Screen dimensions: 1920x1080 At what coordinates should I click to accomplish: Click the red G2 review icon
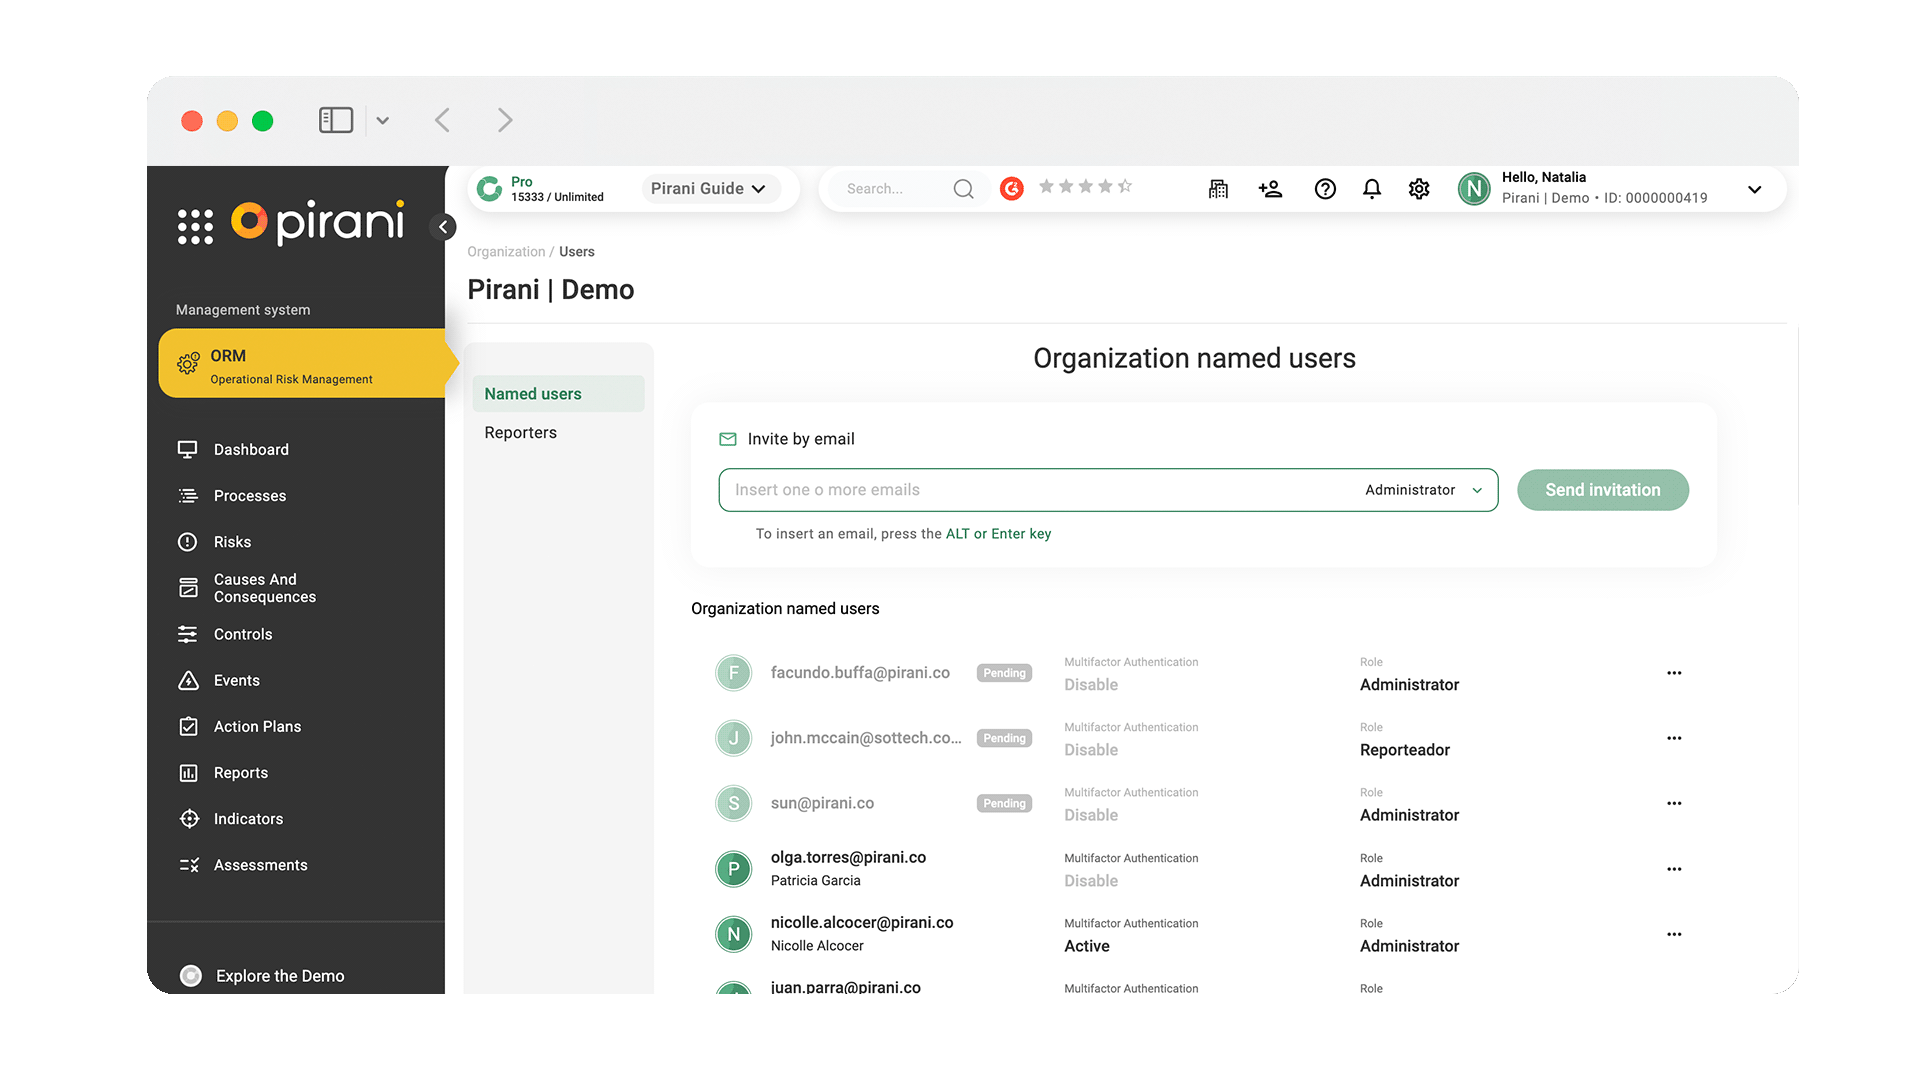point(1012,189)
